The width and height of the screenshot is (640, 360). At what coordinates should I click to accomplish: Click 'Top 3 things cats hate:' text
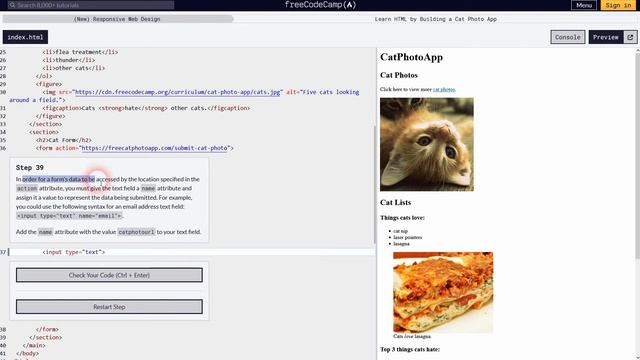pyautogui.click(x=410, y=349)
